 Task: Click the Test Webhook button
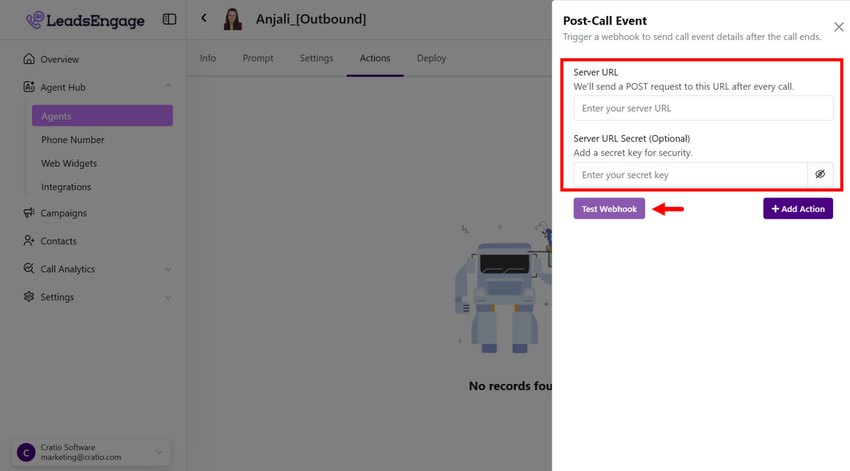tap(609, 208)
